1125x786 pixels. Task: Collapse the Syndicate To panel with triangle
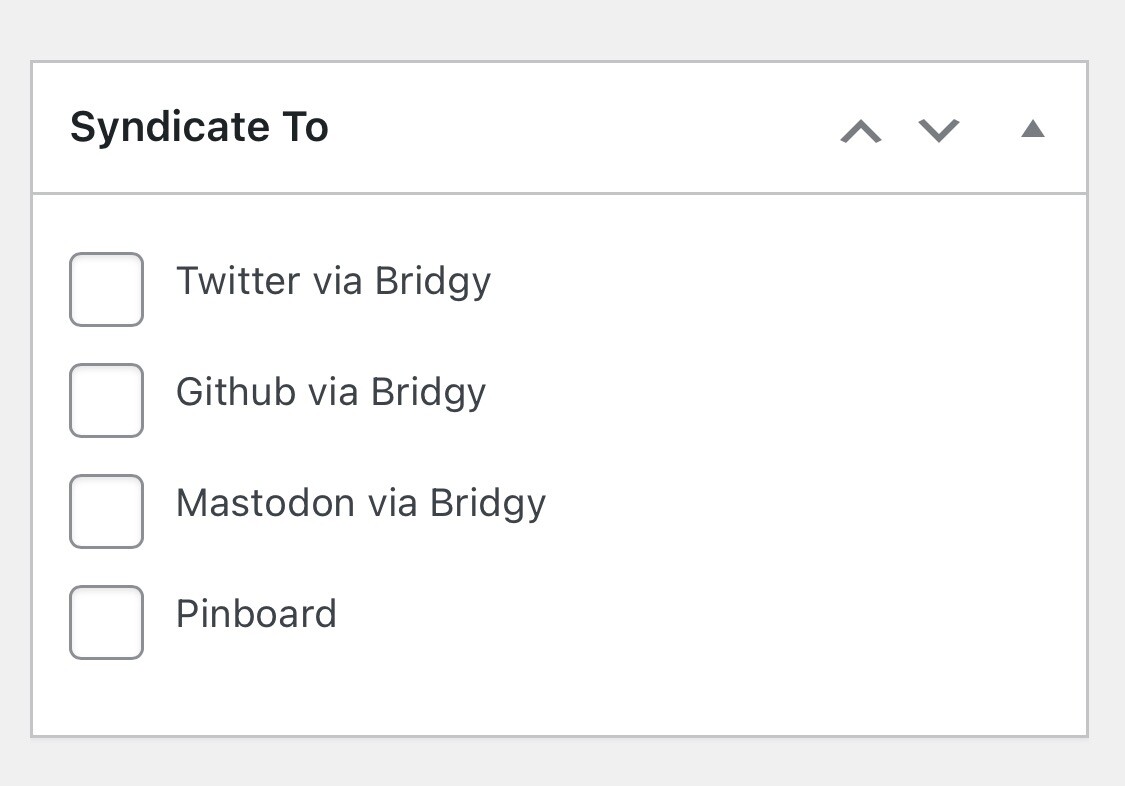[1033, 129]
